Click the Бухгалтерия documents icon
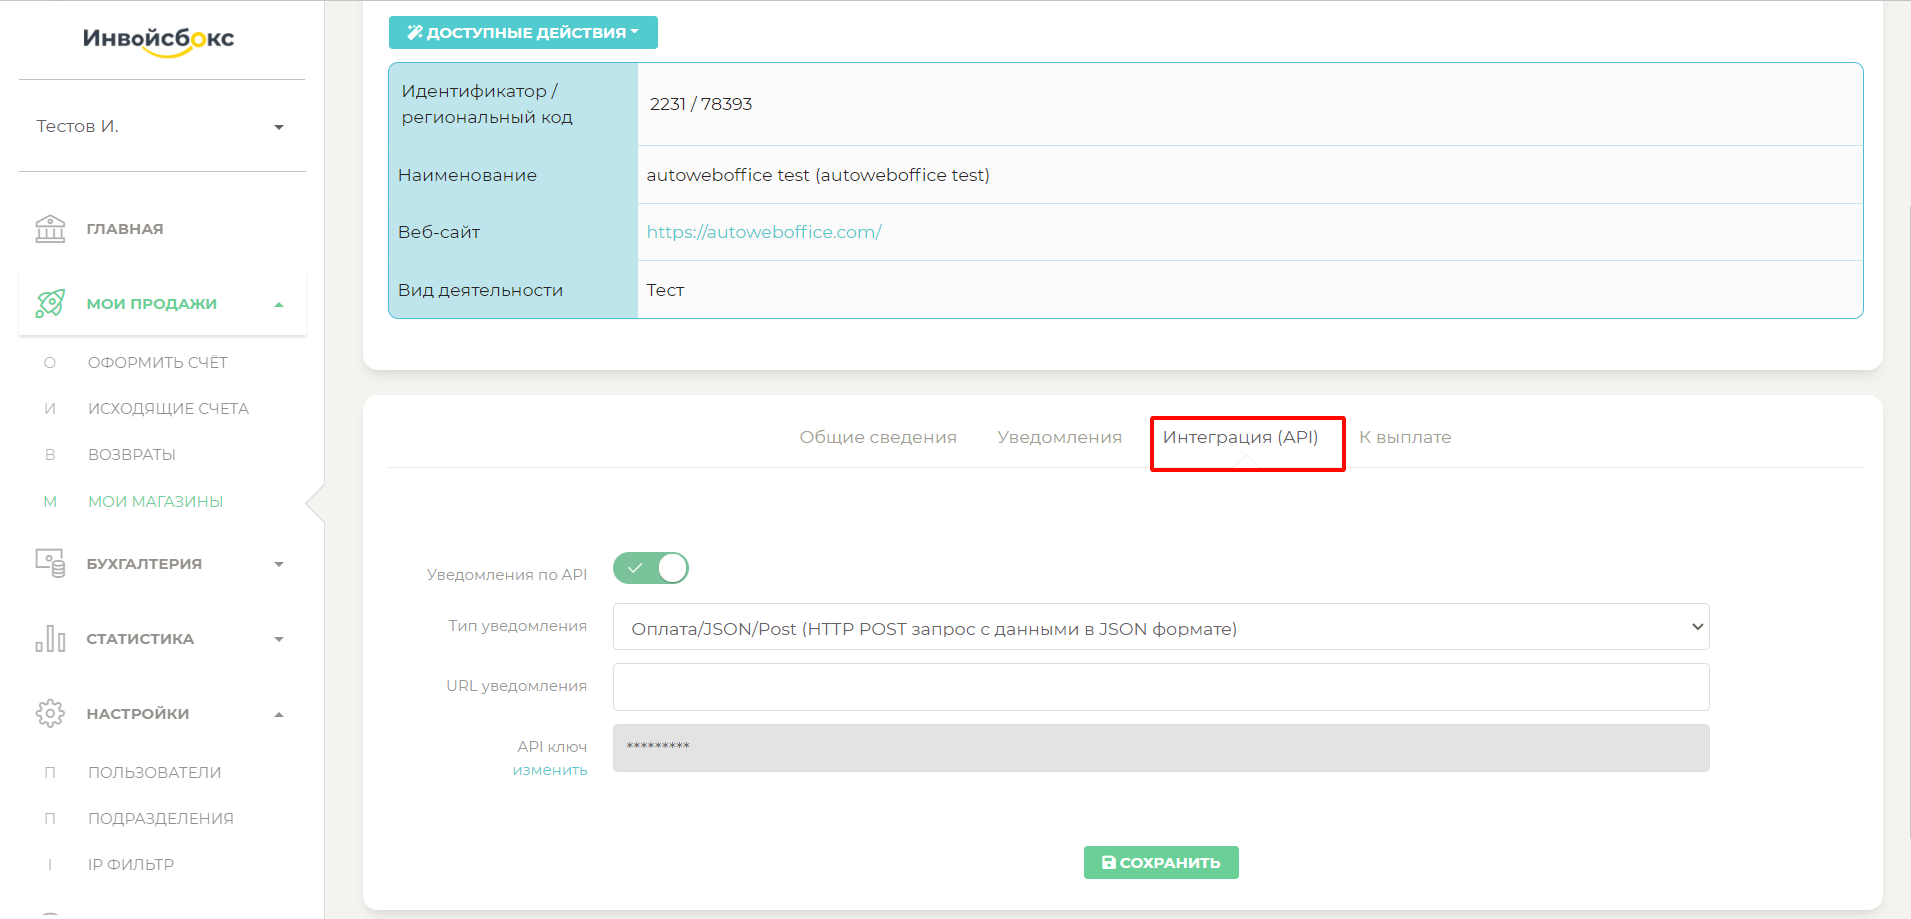This screenshot has width=1911, height=919. pyautogui.click(x=50, y=563)
